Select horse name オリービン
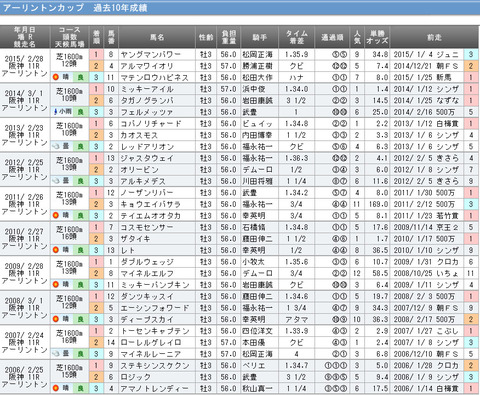 click(139, 170)
